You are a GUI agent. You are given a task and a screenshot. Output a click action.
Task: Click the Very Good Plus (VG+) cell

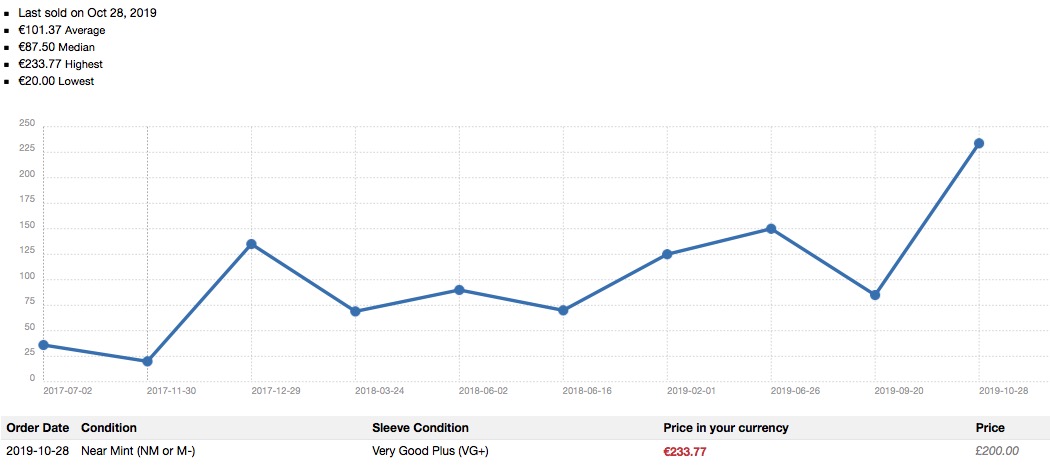(x=430, y=452)
